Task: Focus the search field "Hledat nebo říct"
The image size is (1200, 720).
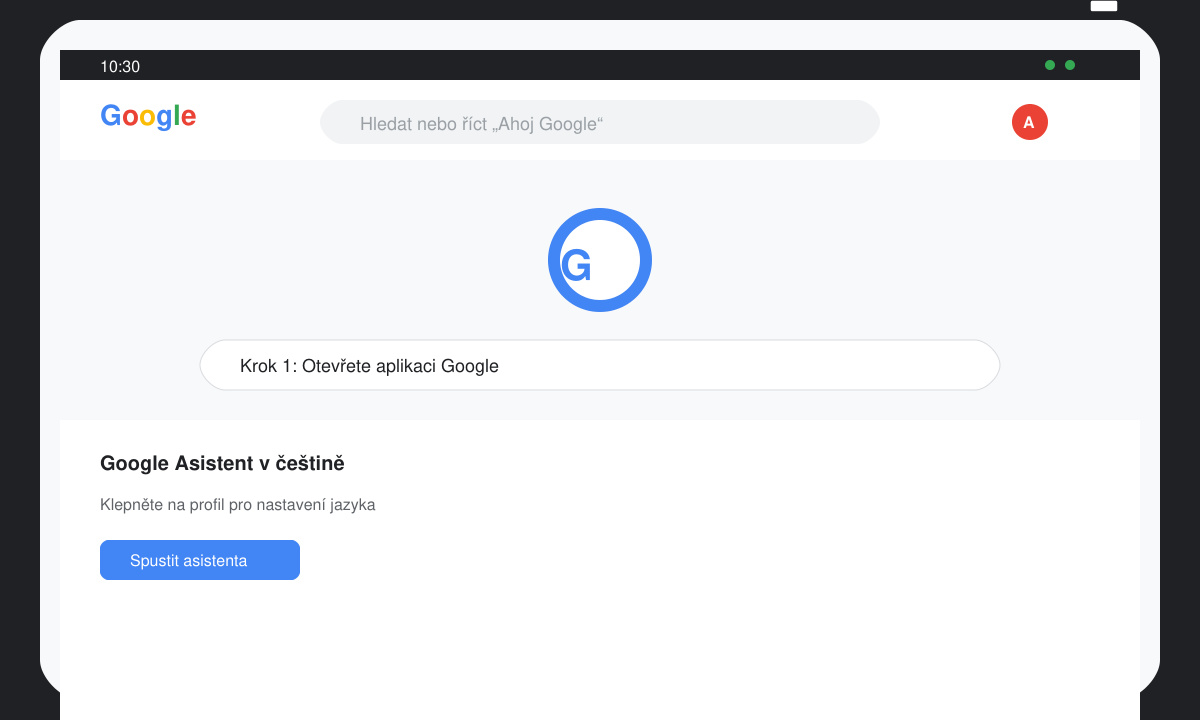Action: click(x=600, y=122)
